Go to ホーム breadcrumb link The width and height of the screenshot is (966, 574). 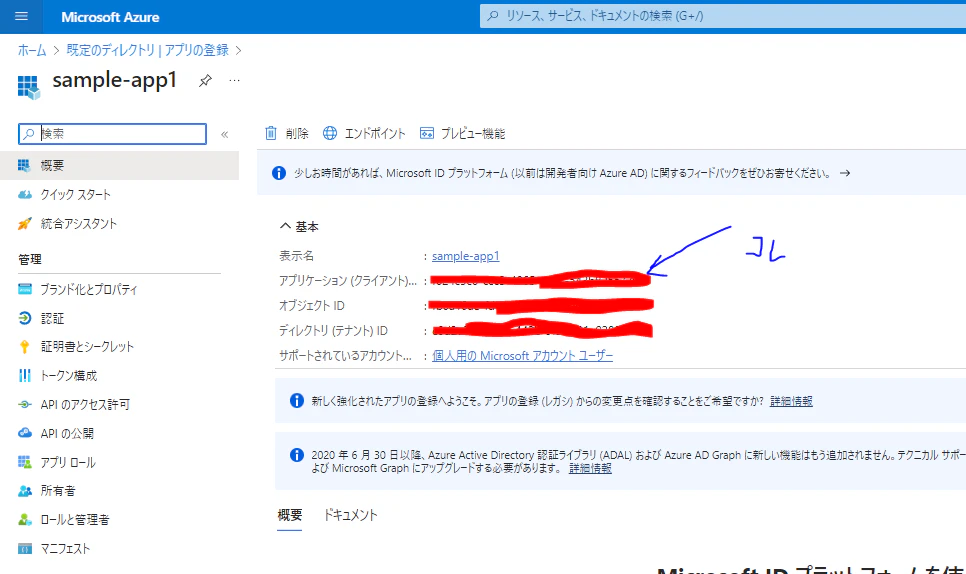click(x=32, y=50)
